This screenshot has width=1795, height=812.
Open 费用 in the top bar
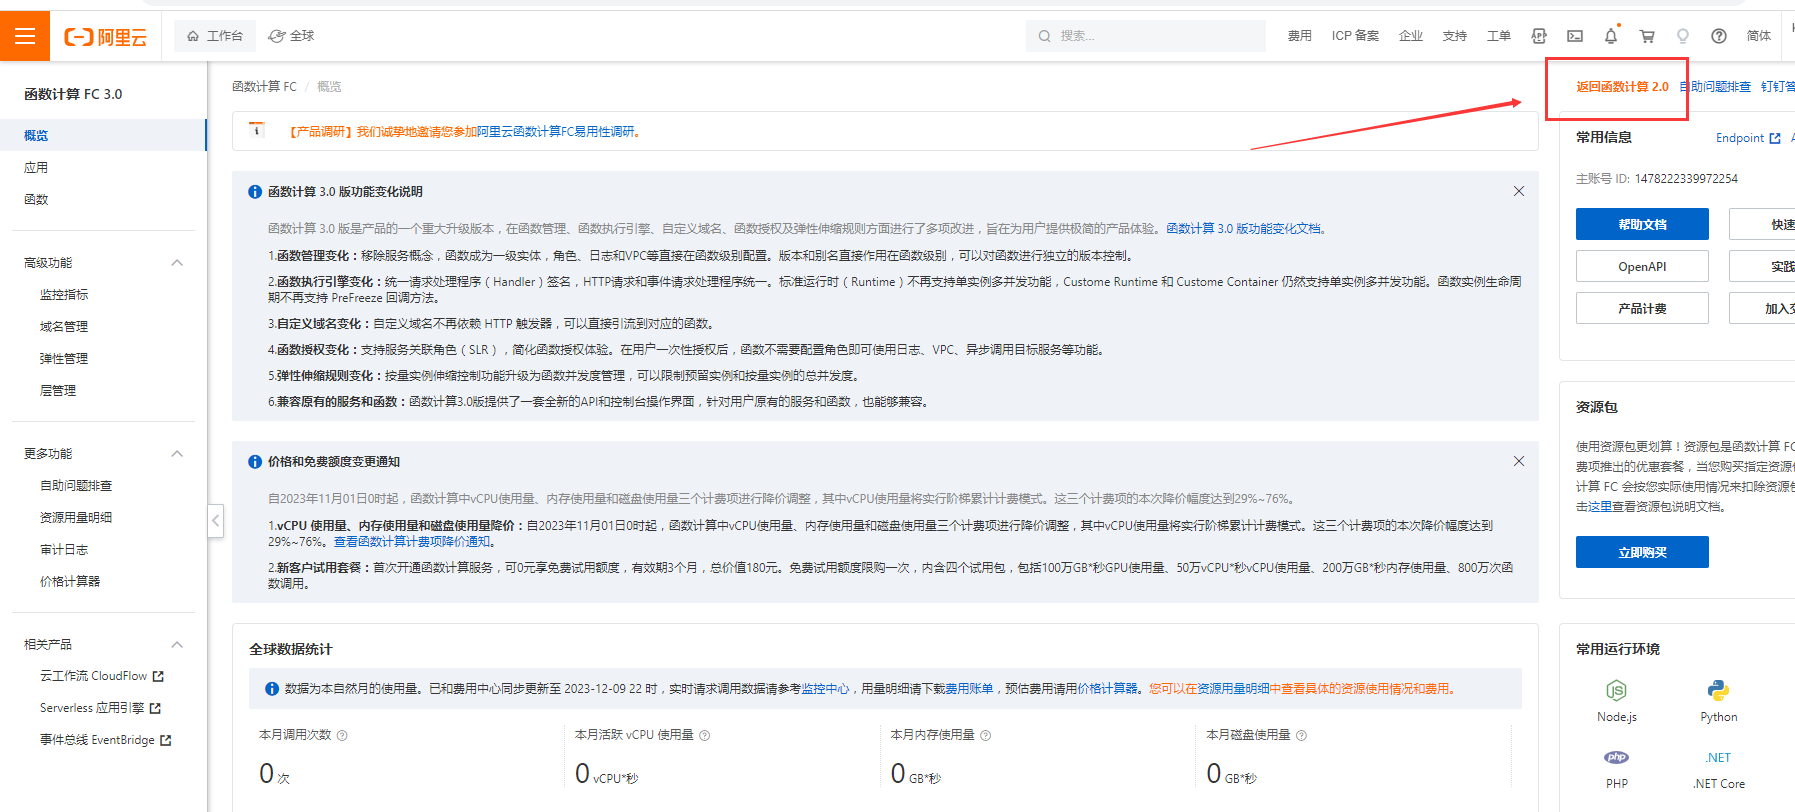point(1299,36)
